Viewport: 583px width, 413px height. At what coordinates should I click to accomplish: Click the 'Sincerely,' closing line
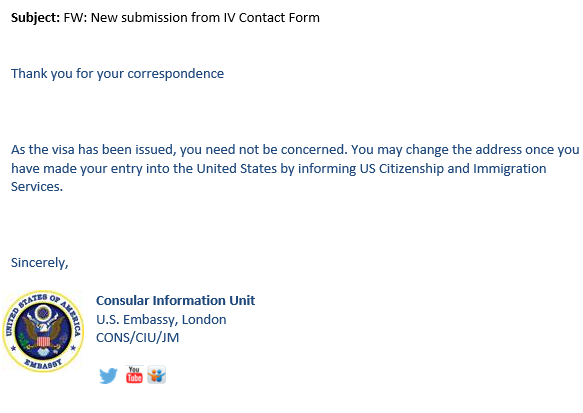(39, 263)
